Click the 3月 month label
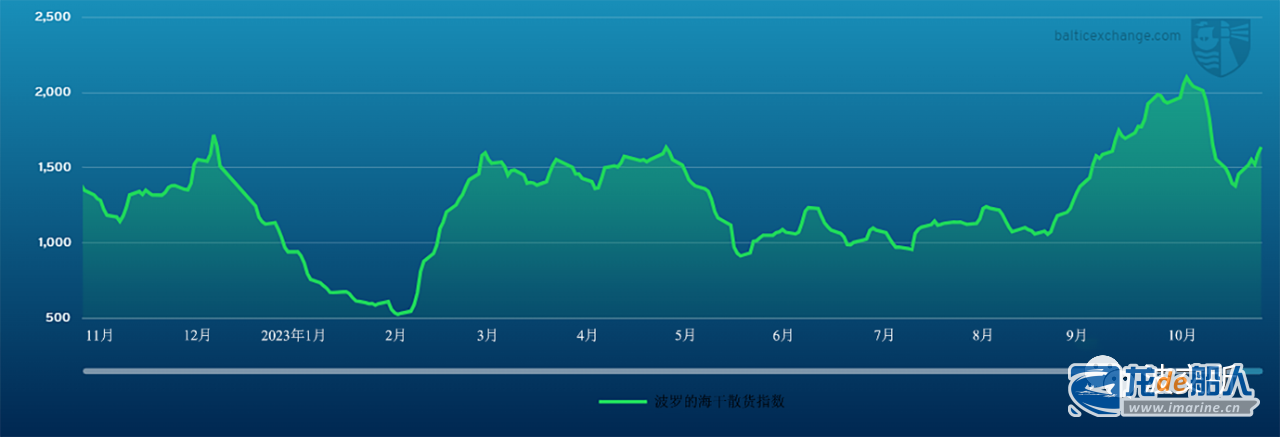The image size is (1280, 437). pos(487,336)
